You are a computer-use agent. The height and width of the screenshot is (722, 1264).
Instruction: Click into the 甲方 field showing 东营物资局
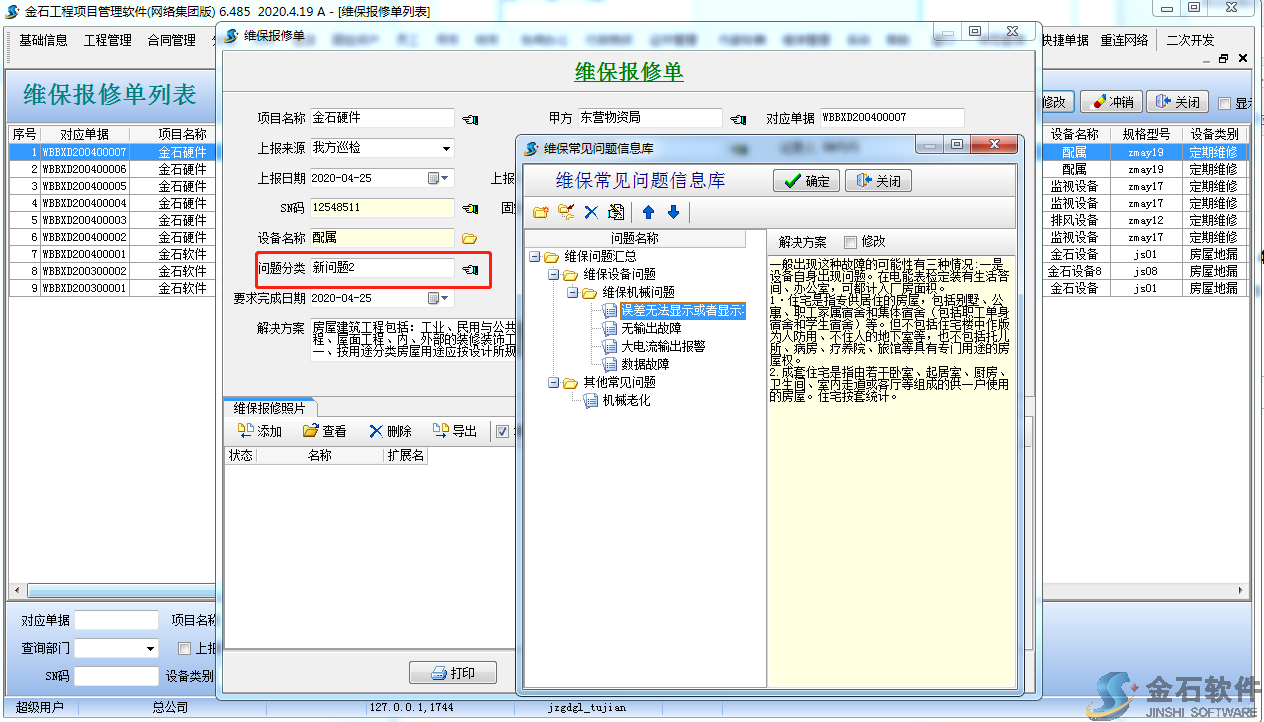click(x=650, y=118)
